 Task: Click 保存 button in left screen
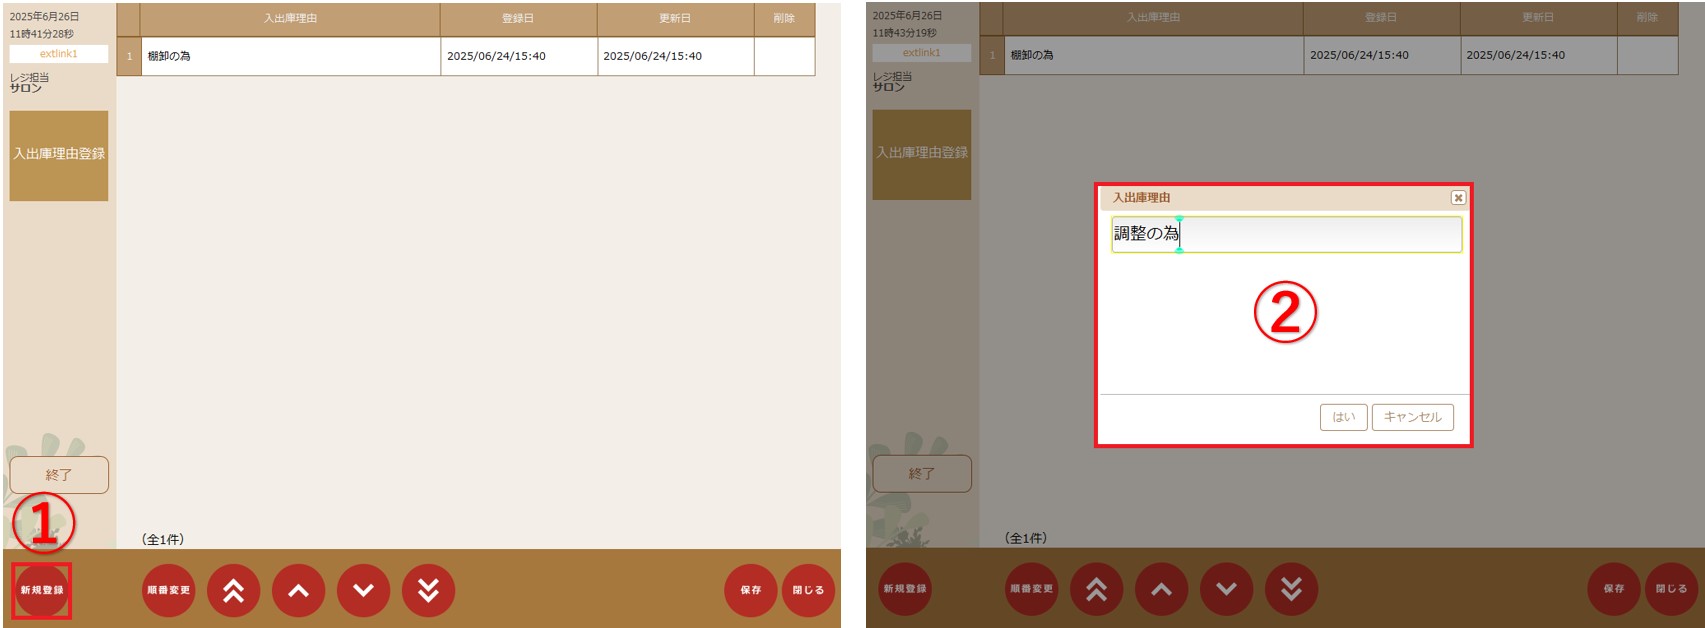(751, 590)
